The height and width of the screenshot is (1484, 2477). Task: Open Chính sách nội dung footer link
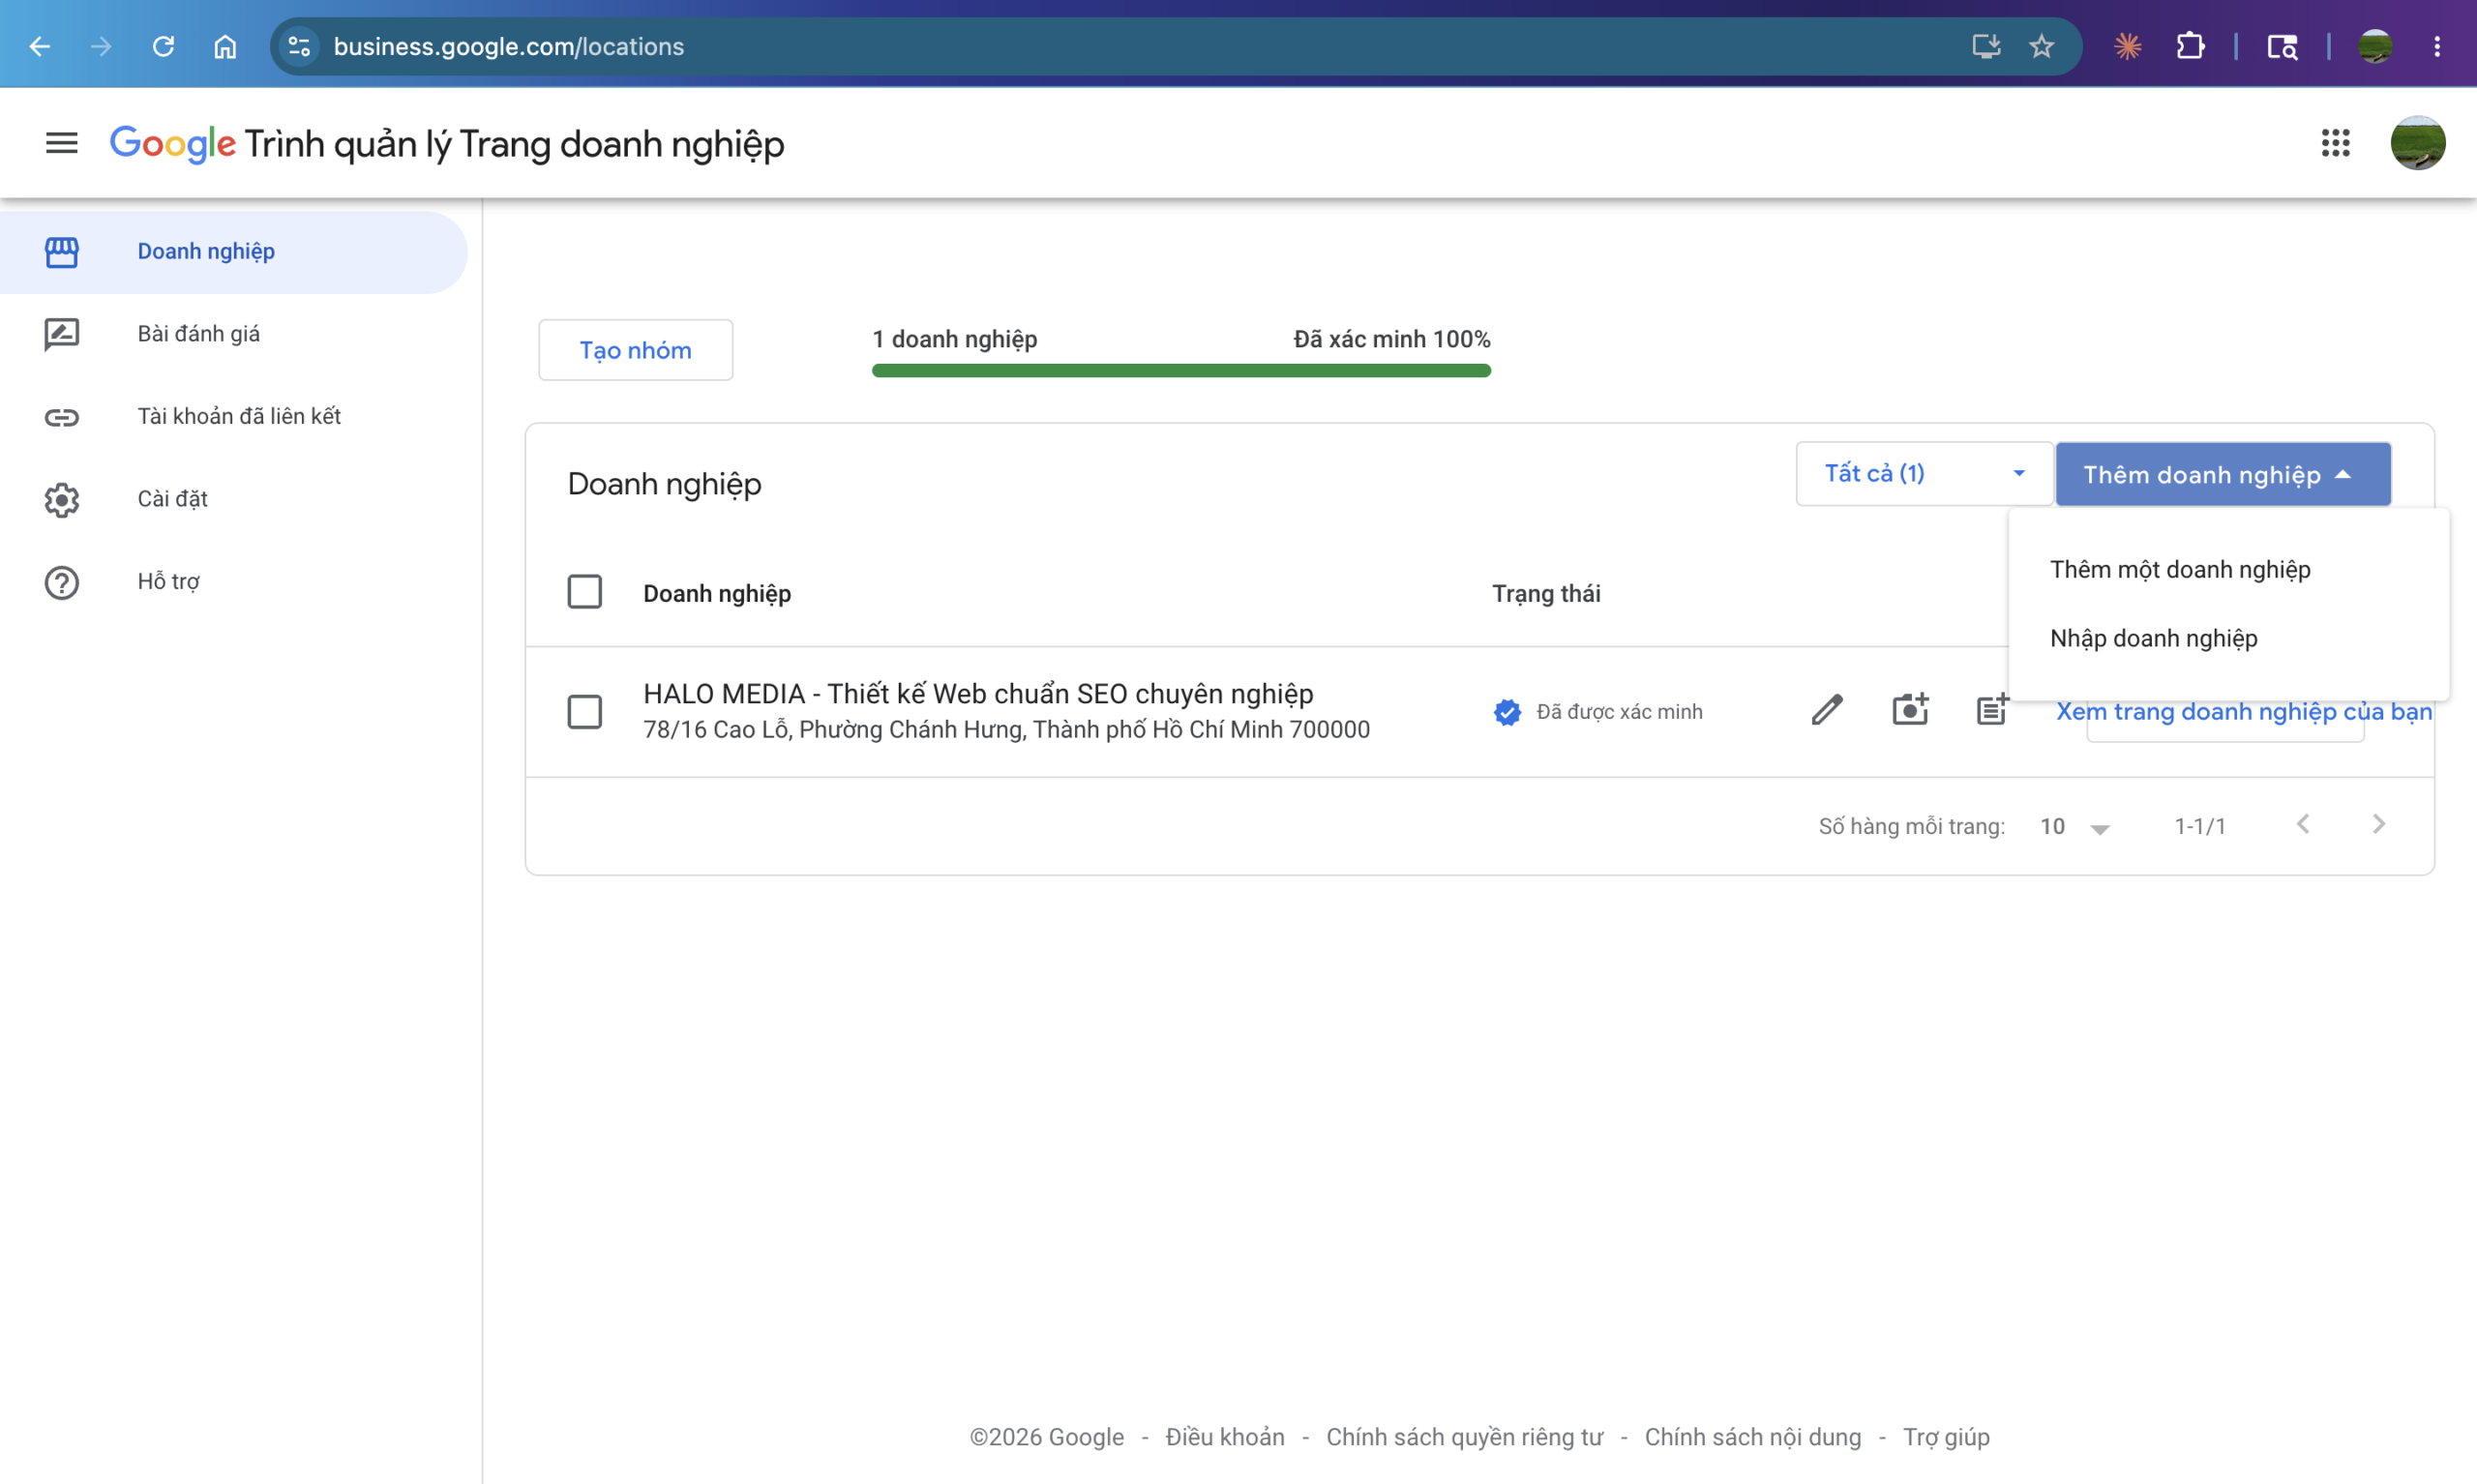coord(1752,1437)
